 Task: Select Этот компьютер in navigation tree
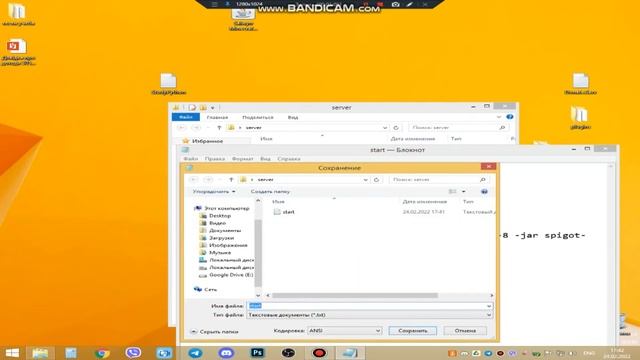[x=226, y=208]
